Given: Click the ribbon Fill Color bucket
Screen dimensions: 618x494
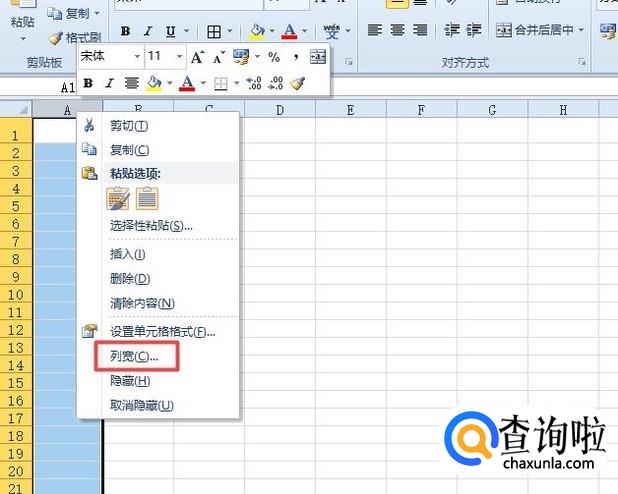Looking at the screenshot, I should pos(257,31).
